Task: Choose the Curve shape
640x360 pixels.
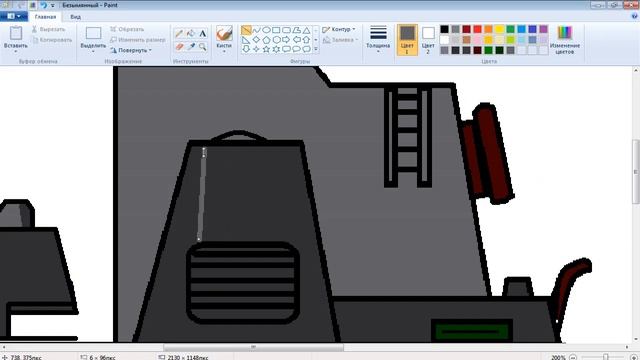Action: (256, 30)
